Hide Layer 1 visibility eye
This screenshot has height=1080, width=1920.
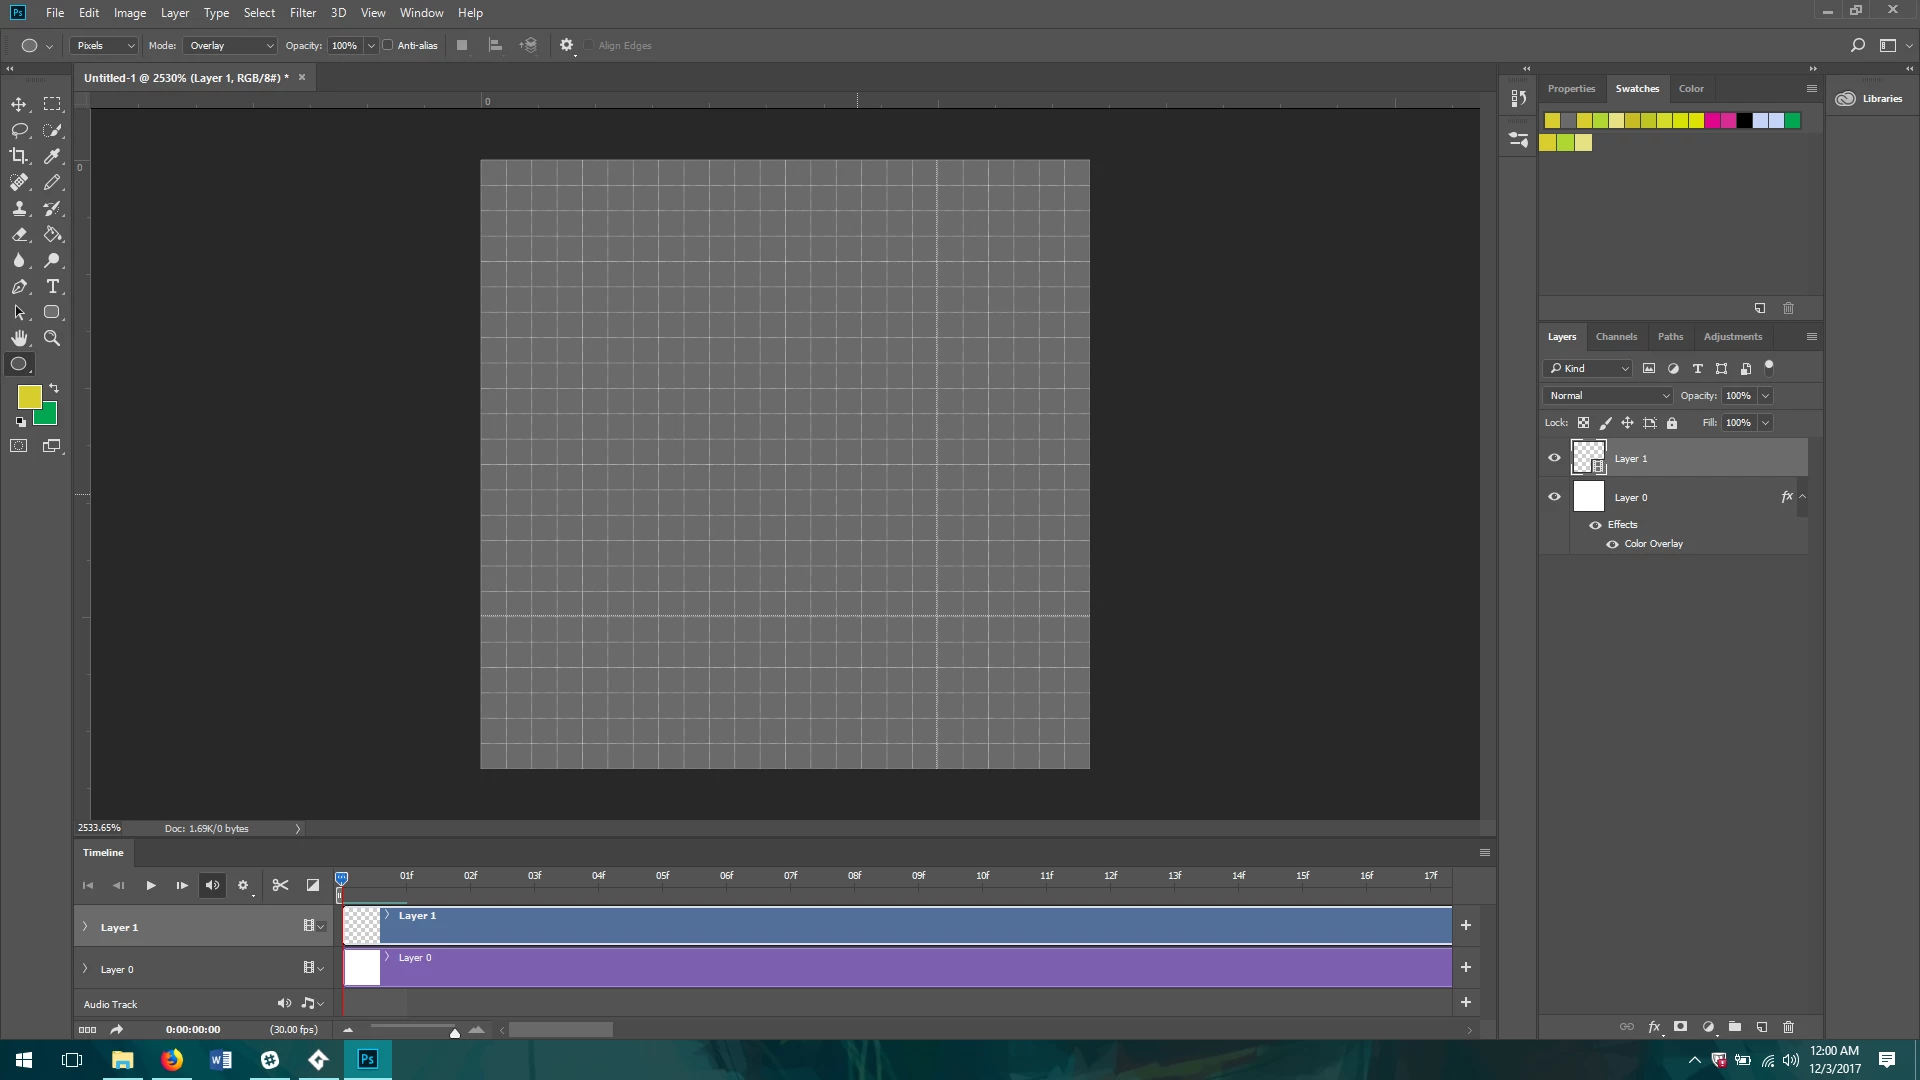(1554, 458)
